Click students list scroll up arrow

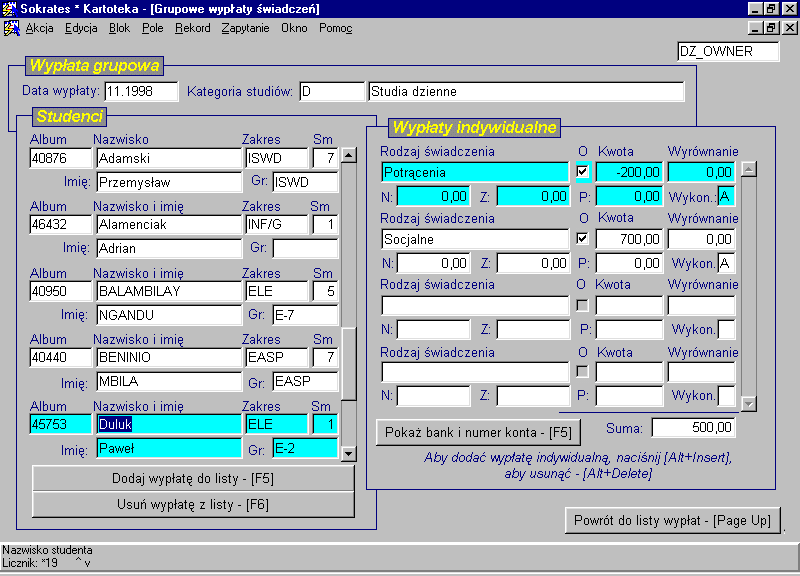coord(349,155)
